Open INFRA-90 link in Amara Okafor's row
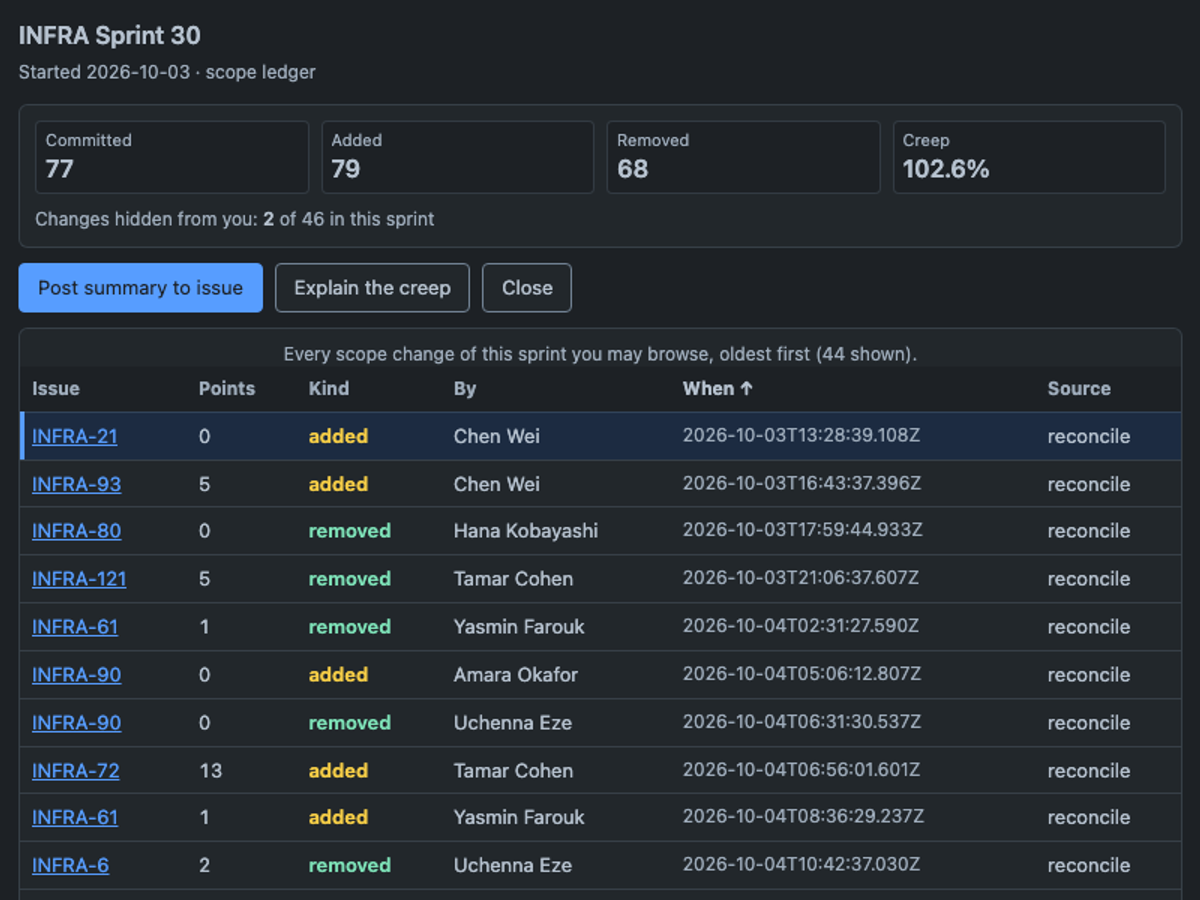The width and height of the screenshot is (1200, 900). point(76,675)
